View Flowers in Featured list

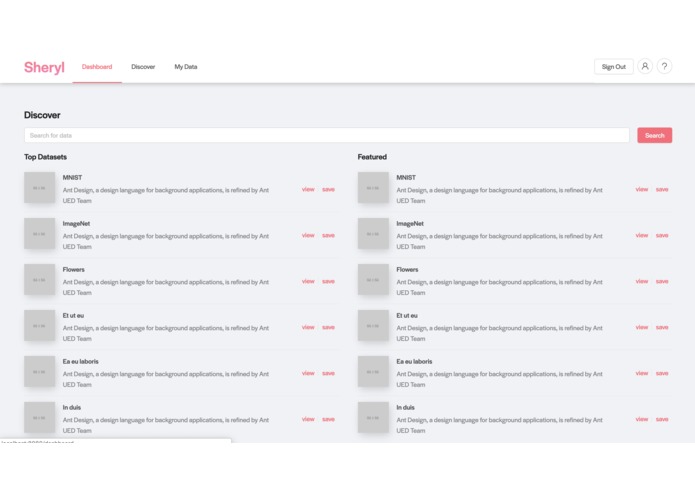(x=642, y=282)
